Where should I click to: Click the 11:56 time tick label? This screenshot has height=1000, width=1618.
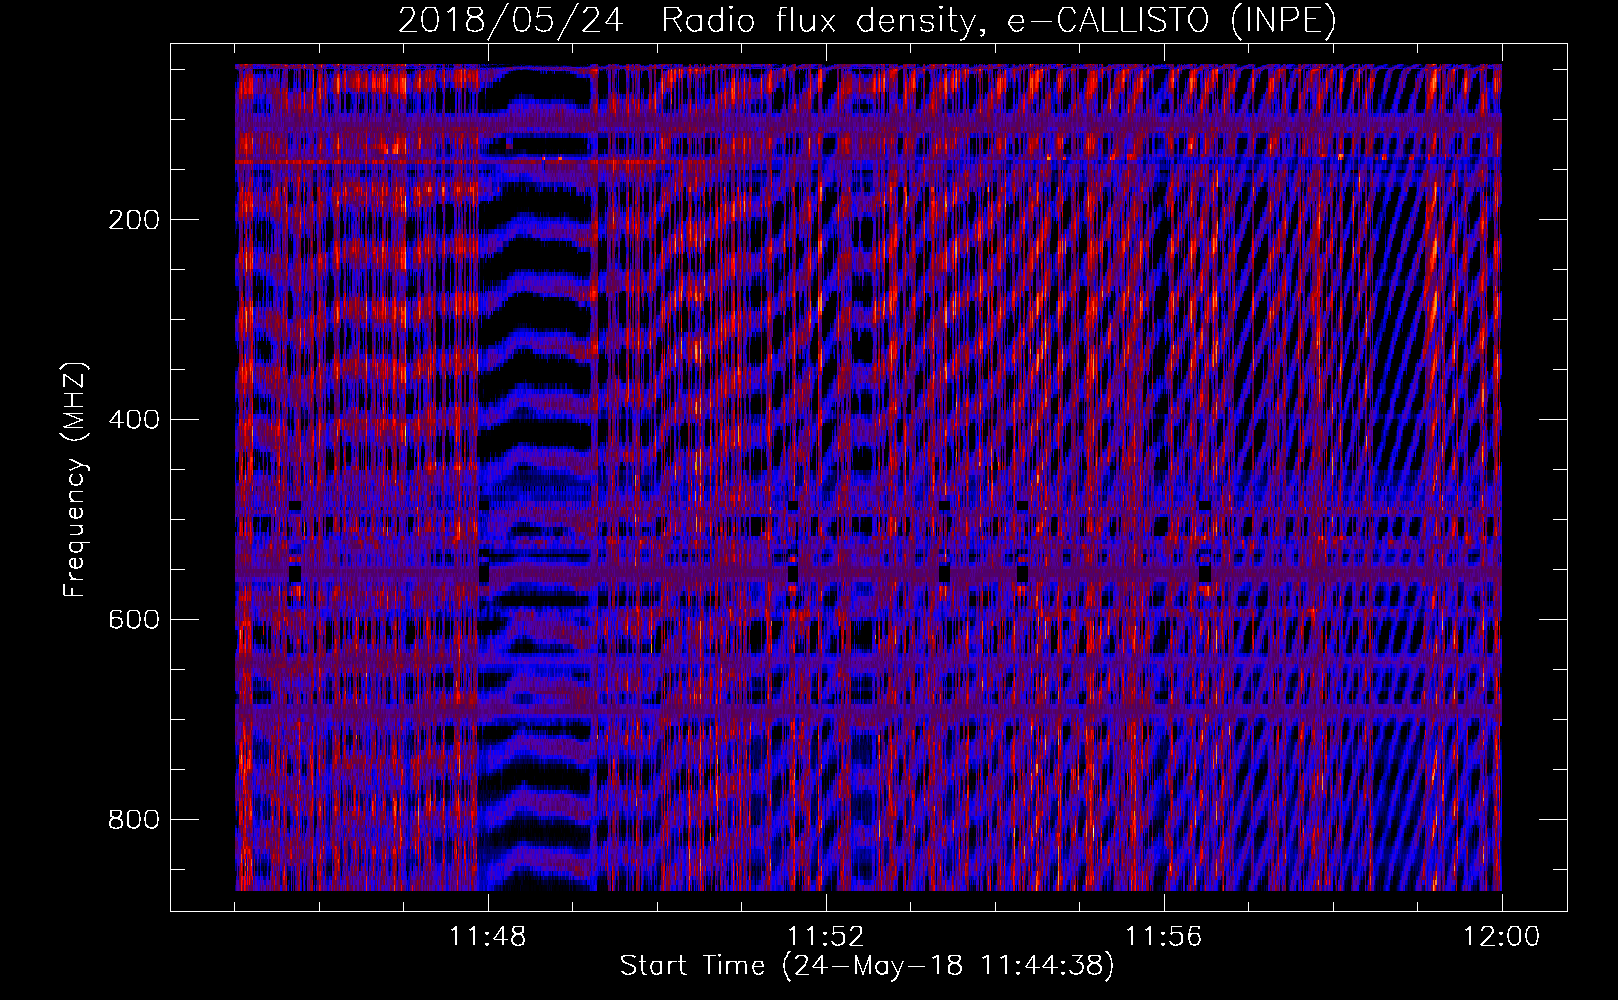coord(1163,937)
